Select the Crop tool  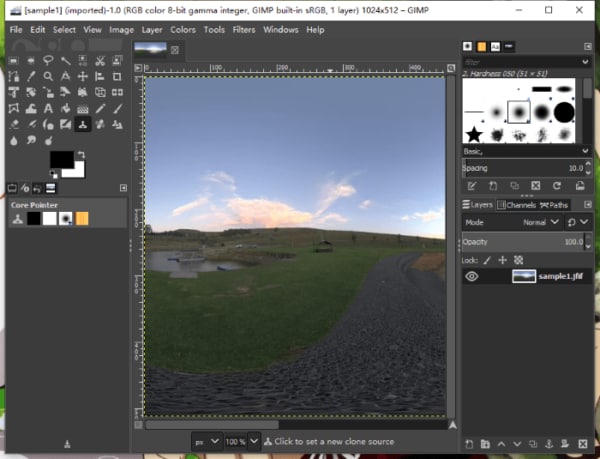click(117, 76)
